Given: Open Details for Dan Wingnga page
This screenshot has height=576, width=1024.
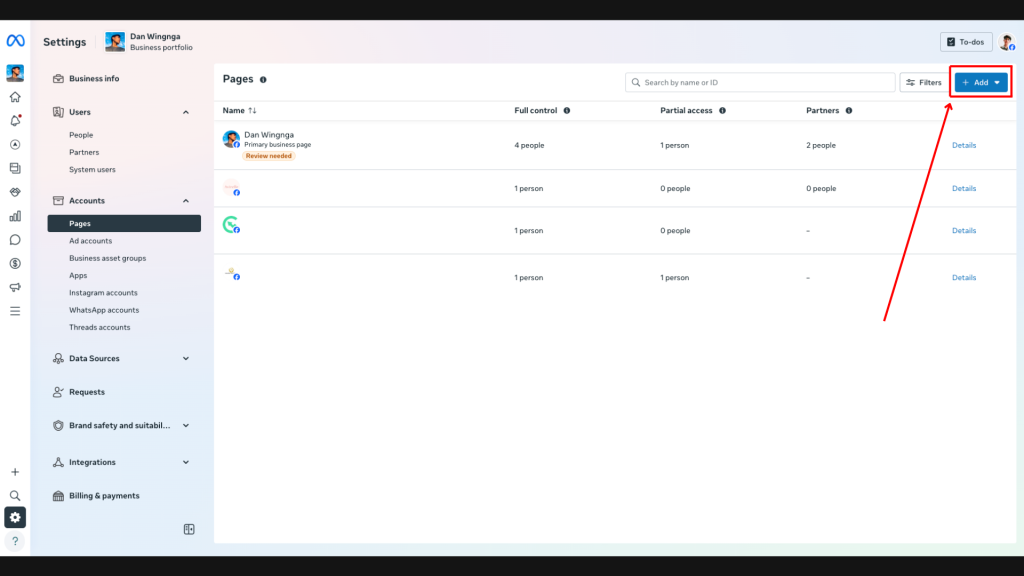Looking at the screenshot, I should coord(964,145).
